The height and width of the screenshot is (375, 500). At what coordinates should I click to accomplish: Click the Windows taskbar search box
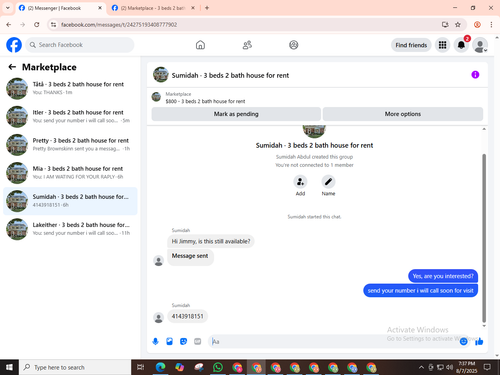click(75, 367)
